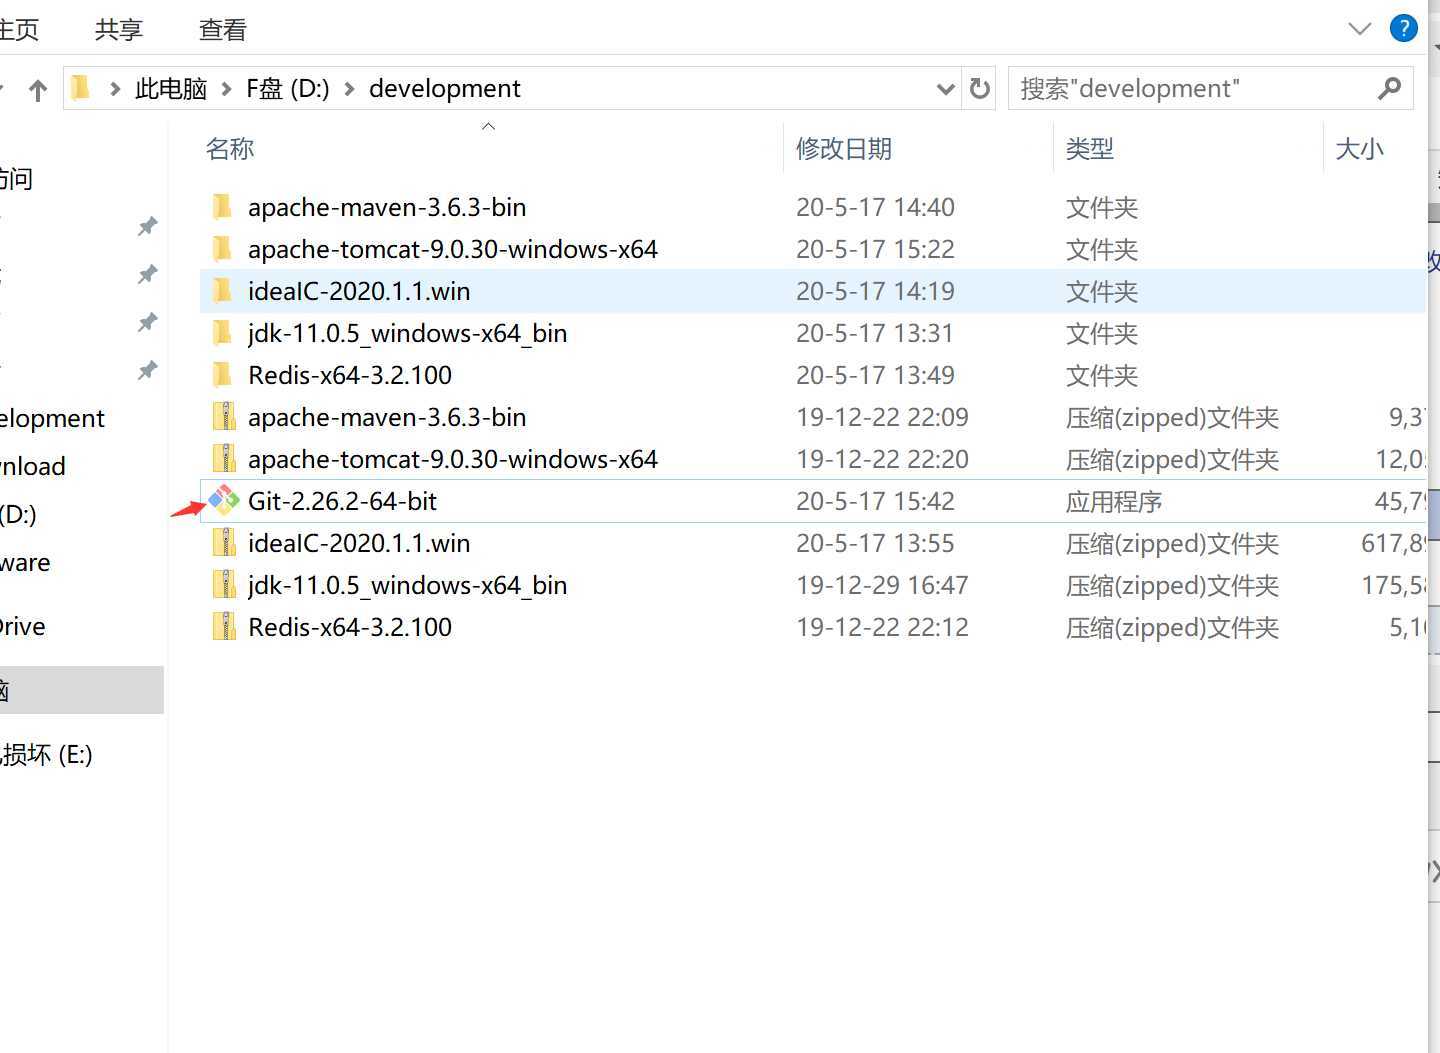
Task: Select the (D:) drive in navigation pane
Action: tap(18, 514)
